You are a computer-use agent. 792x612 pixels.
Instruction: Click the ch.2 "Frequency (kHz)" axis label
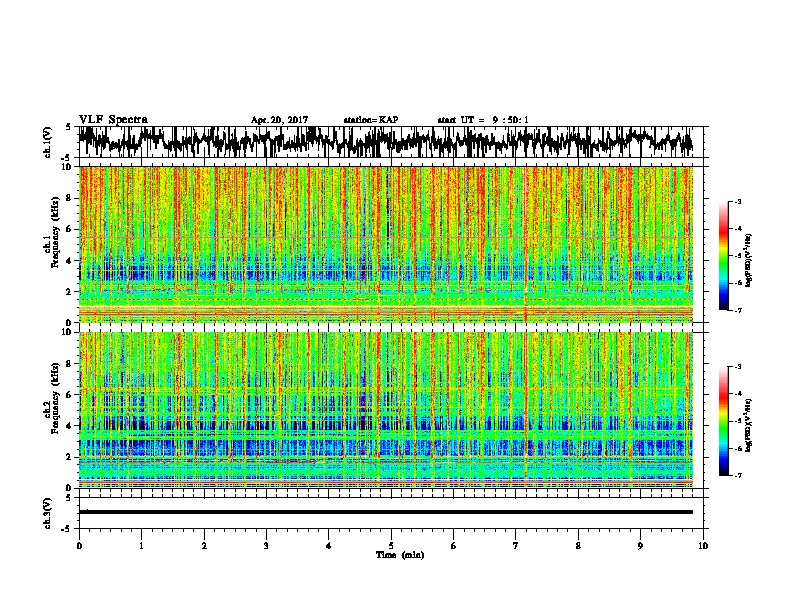pos(54,398)
